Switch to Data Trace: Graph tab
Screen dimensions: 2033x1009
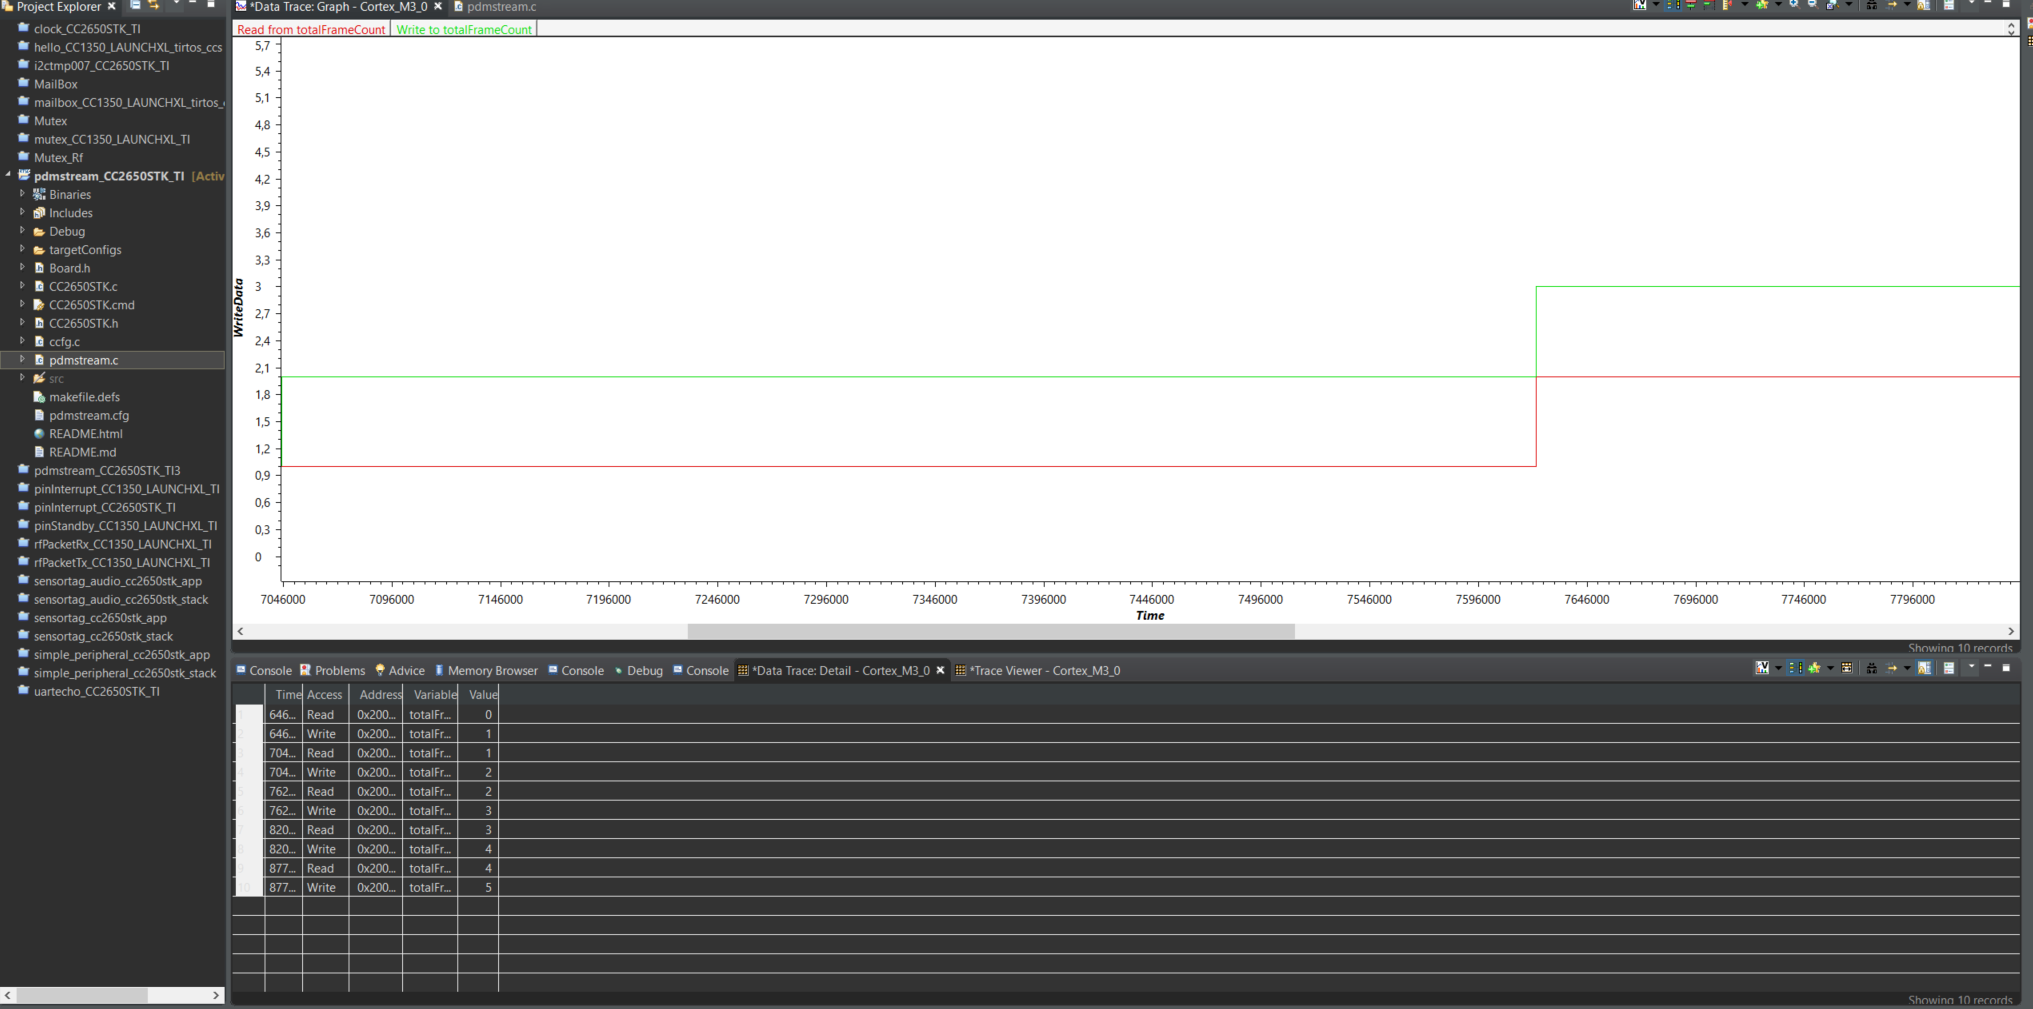tap(338, 7)
